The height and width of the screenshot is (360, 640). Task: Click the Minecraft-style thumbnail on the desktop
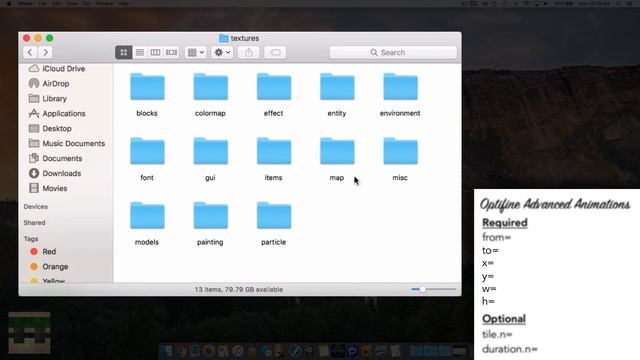click(x=29, y=333)
